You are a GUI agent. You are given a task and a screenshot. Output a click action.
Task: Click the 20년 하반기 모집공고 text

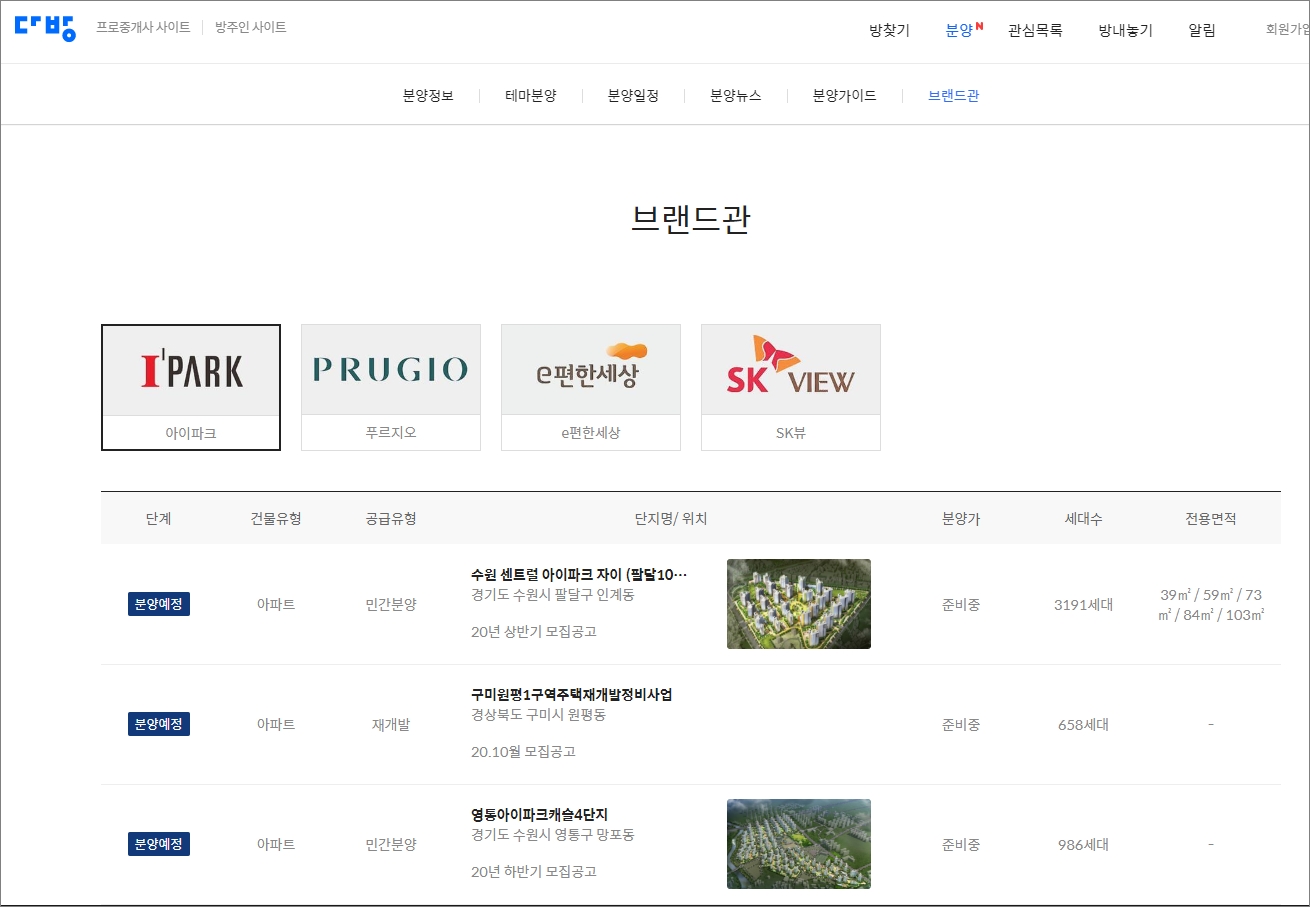[534, 872]
